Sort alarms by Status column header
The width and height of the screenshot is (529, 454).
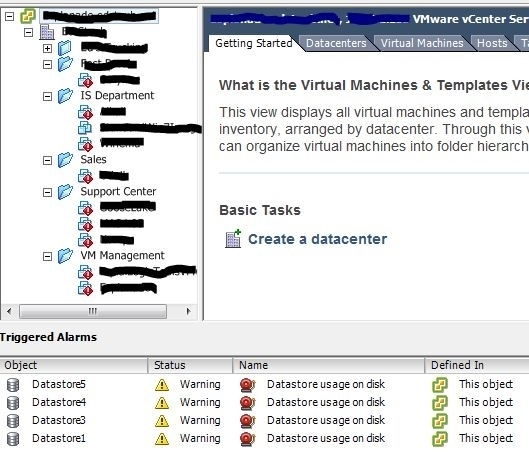pyautogui.click(x=190, y=365)
